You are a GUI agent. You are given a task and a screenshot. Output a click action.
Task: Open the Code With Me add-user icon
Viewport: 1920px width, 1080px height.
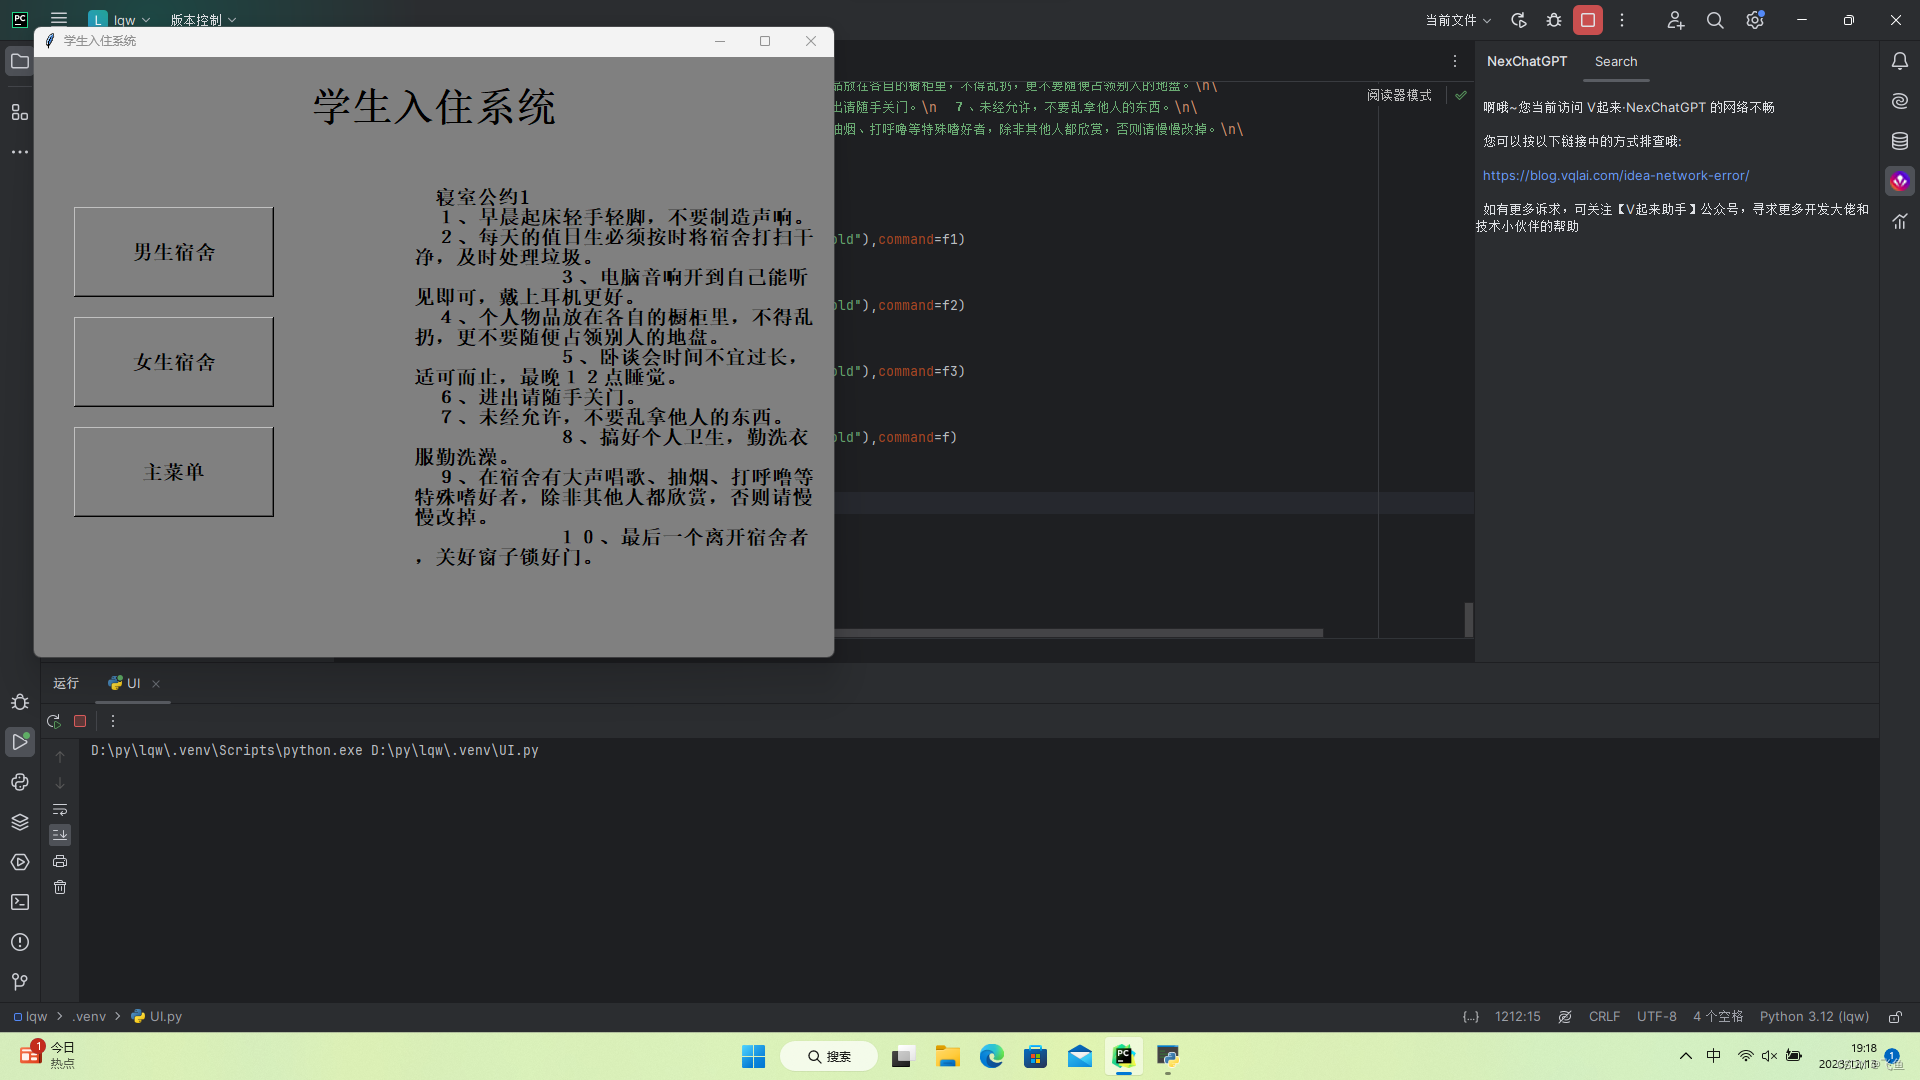pos(1676,20)
